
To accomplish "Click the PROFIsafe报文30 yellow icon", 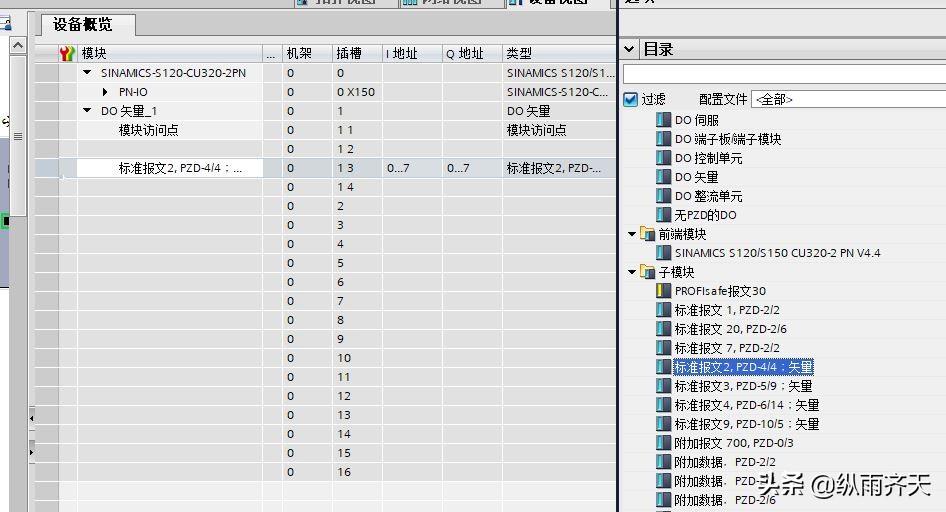I will (x=663, y=291).
